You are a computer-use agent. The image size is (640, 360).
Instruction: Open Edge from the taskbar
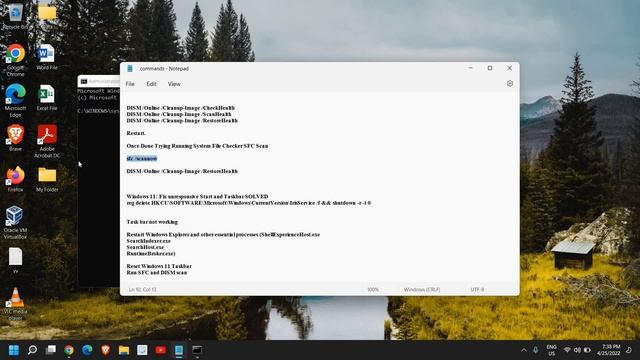click(87, 350)
